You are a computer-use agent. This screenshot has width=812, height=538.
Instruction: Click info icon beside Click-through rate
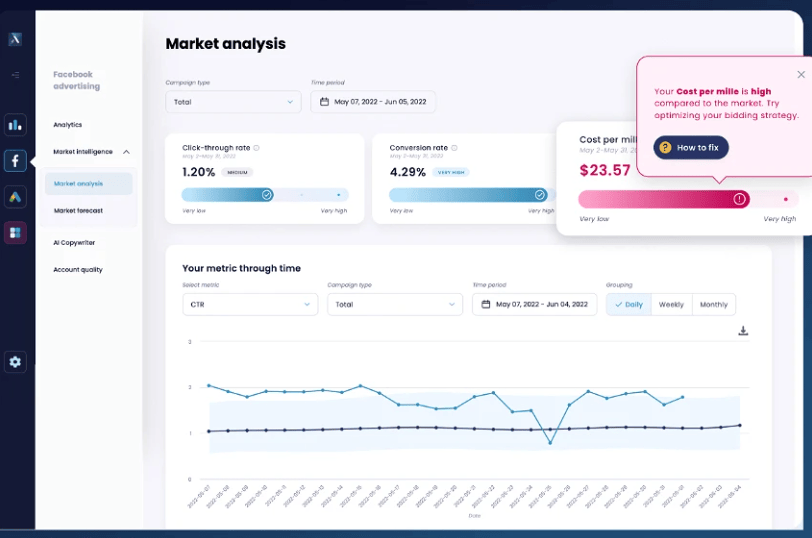tap(257, 148)
